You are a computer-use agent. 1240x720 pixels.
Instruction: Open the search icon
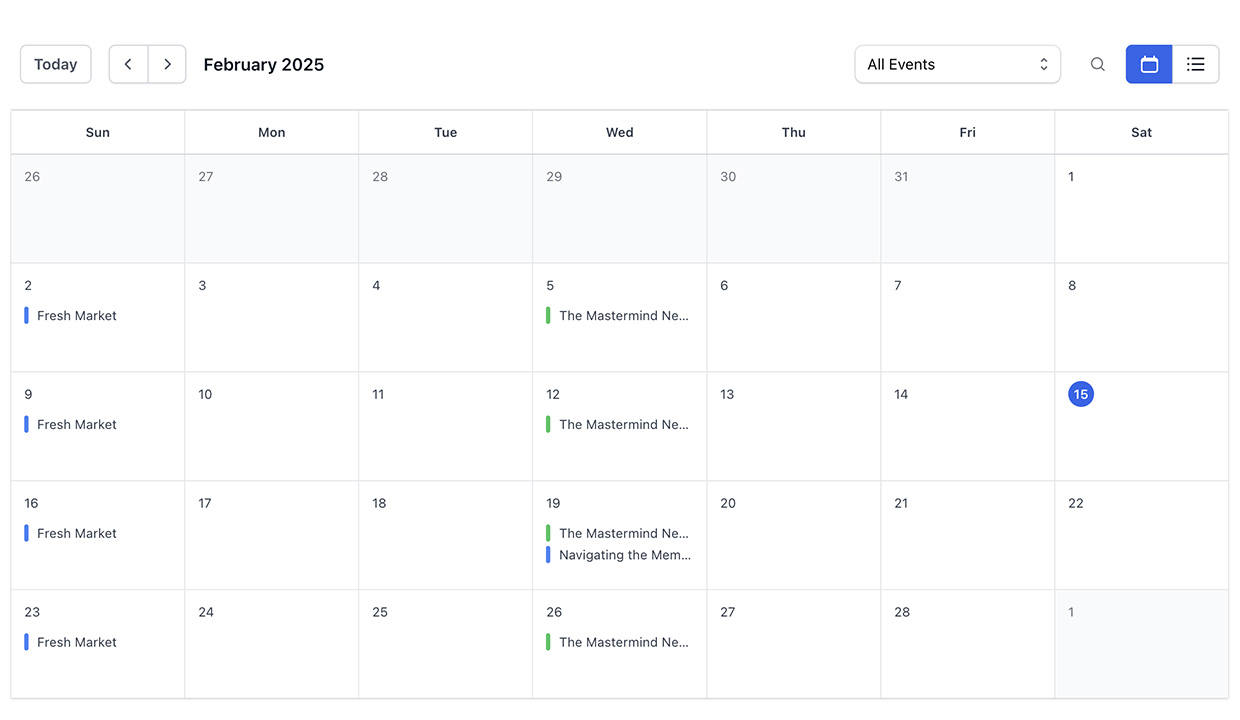coord(1097,64)
